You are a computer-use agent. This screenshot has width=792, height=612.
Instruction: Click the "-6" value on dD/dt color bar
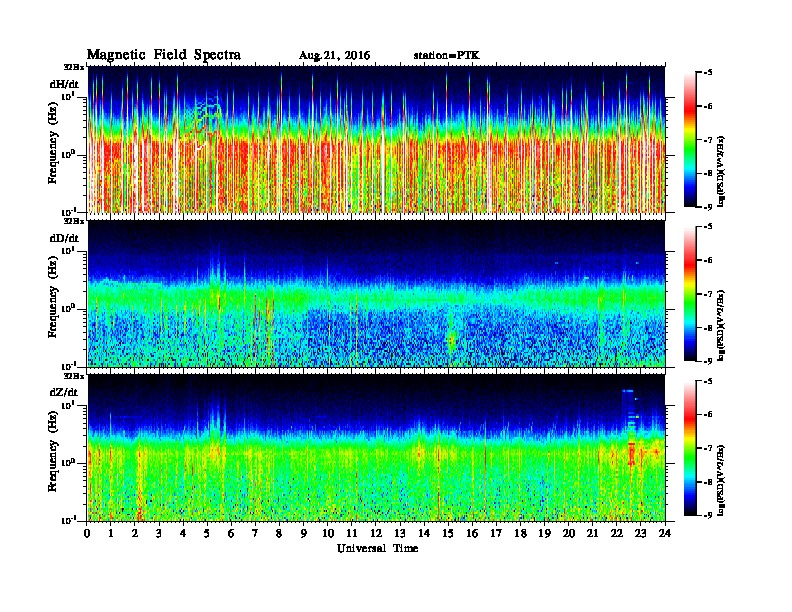click(x=708, y=260)
